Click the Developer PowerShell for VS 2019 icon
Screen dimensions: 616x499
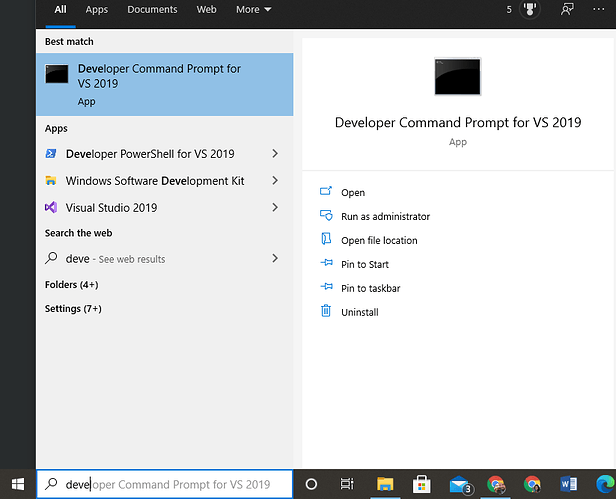click(51, 154)
